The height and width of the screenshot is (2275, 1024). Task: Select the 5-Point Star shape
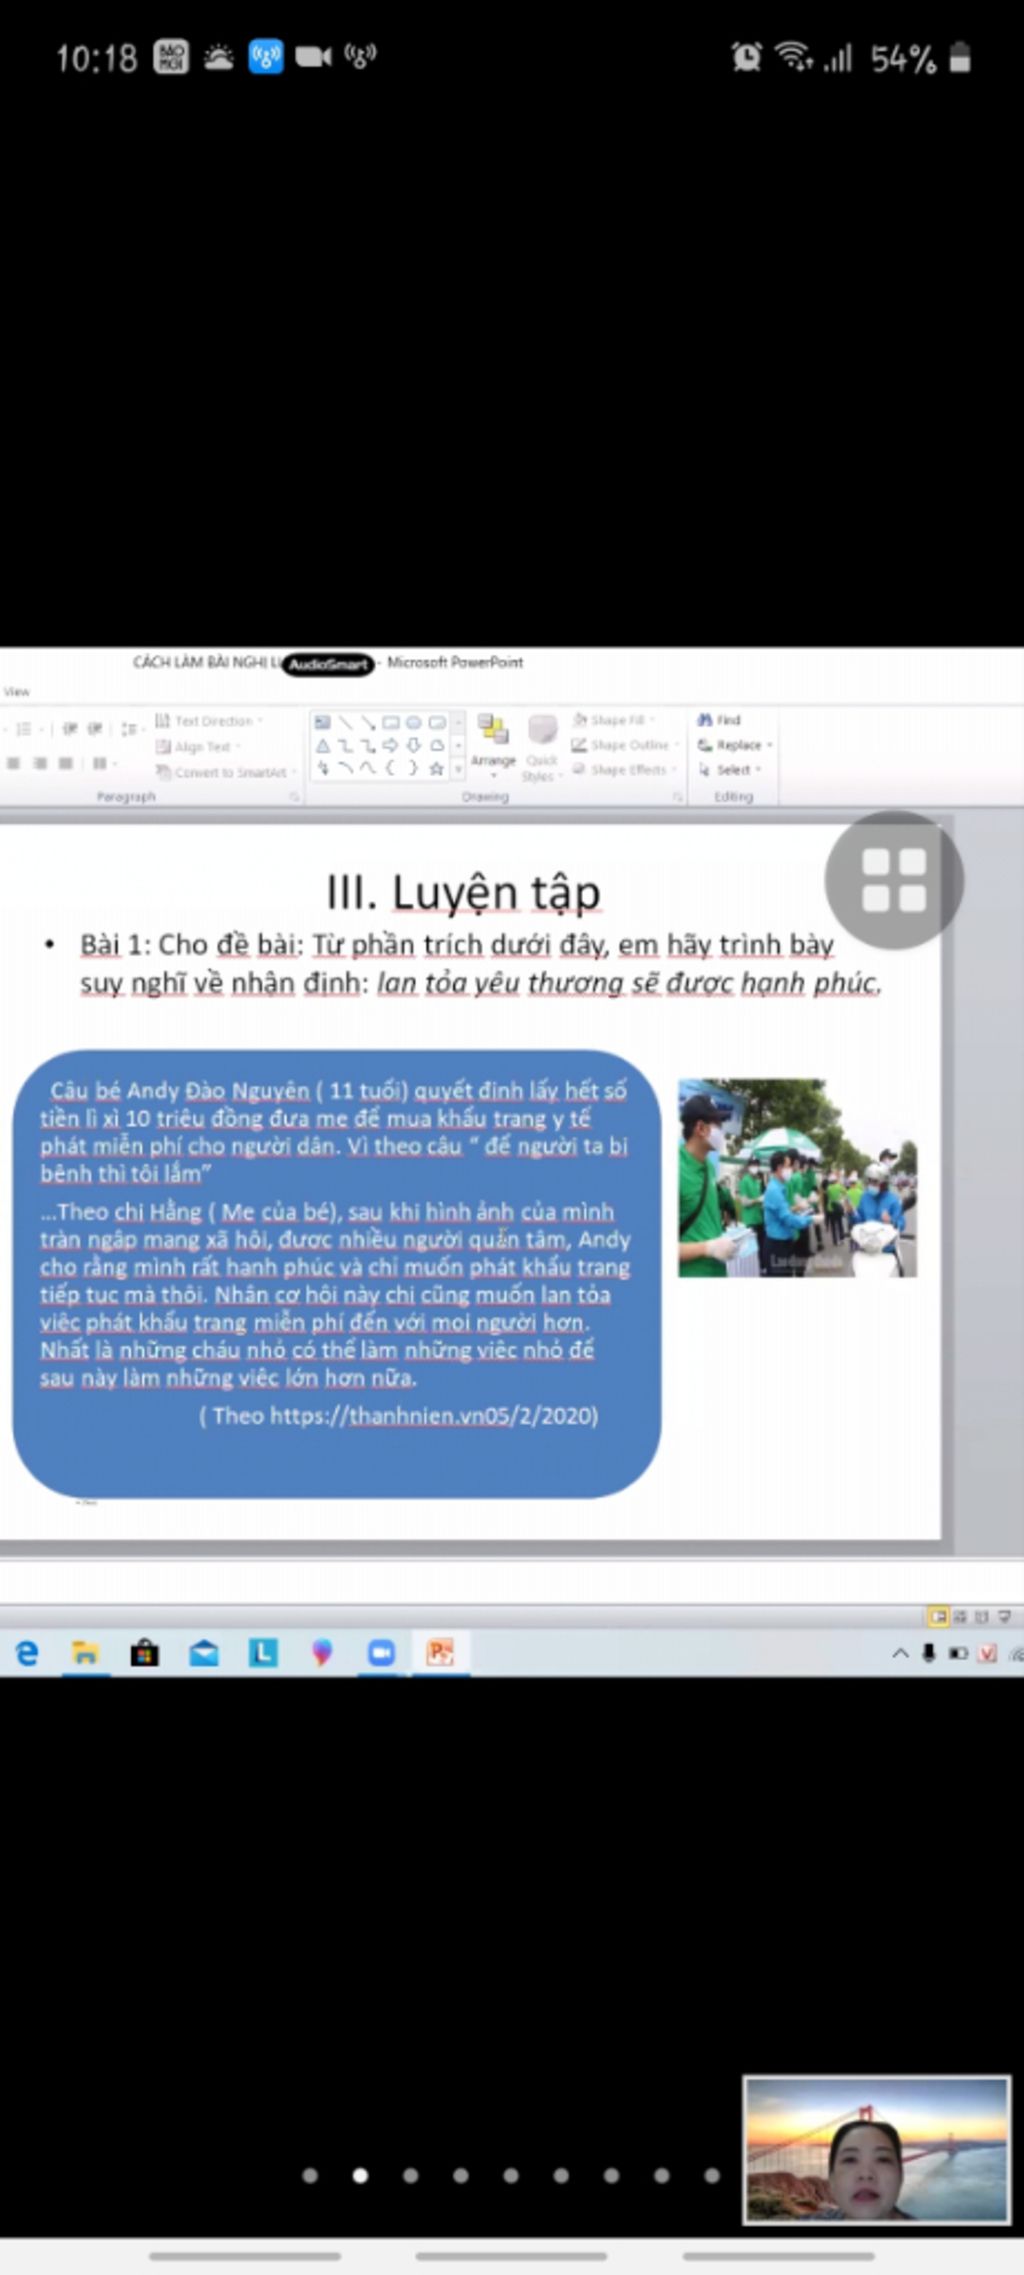437,769
